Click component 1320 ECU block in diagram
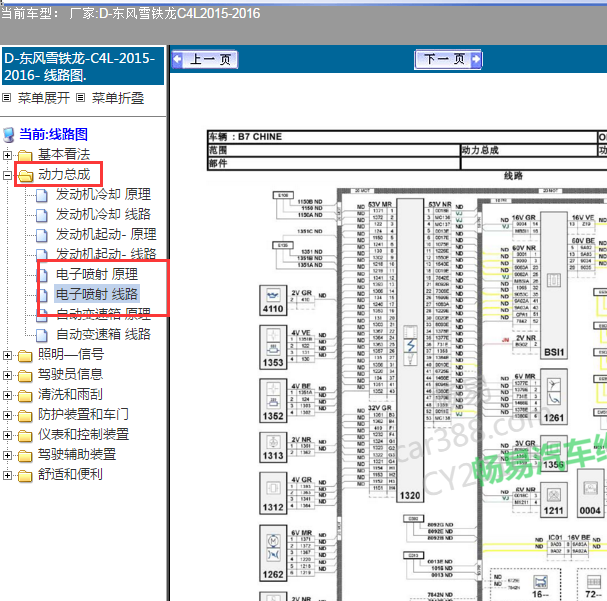This screenshot has height=601, width=607. tap(410, 351)
